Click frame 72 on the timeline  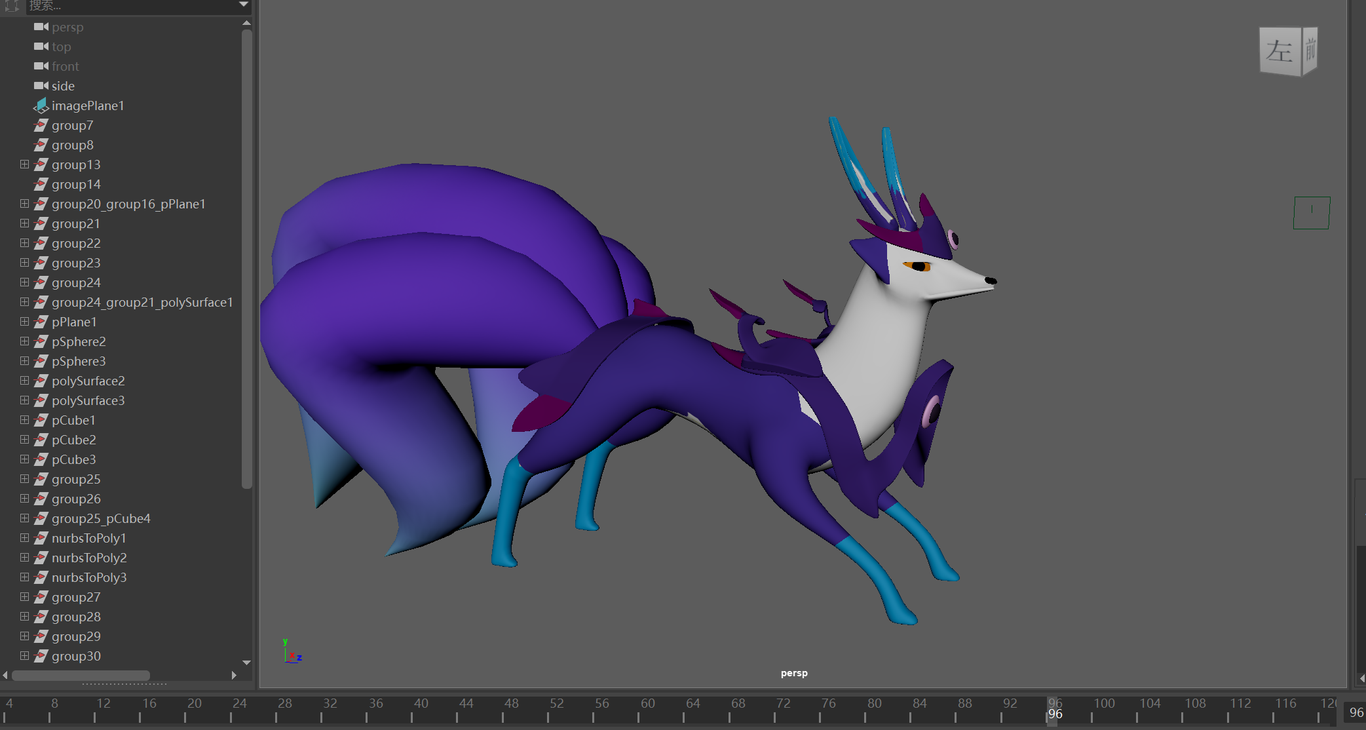(783, 704)
